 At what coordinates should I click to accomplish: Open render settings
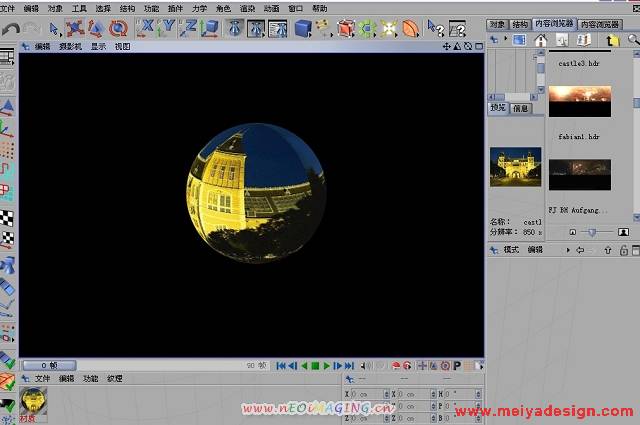point(278,29)
